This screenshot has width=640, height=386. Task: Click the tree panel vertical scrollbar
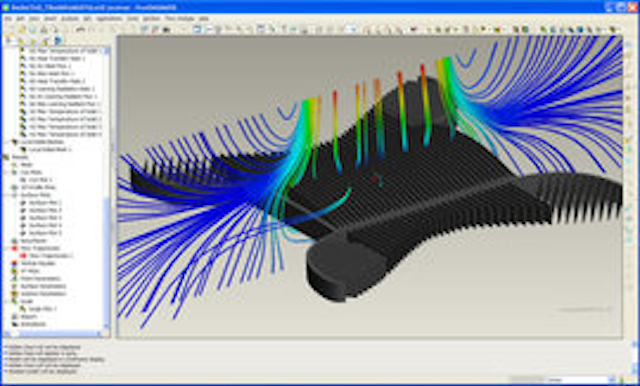click(107, 188)
